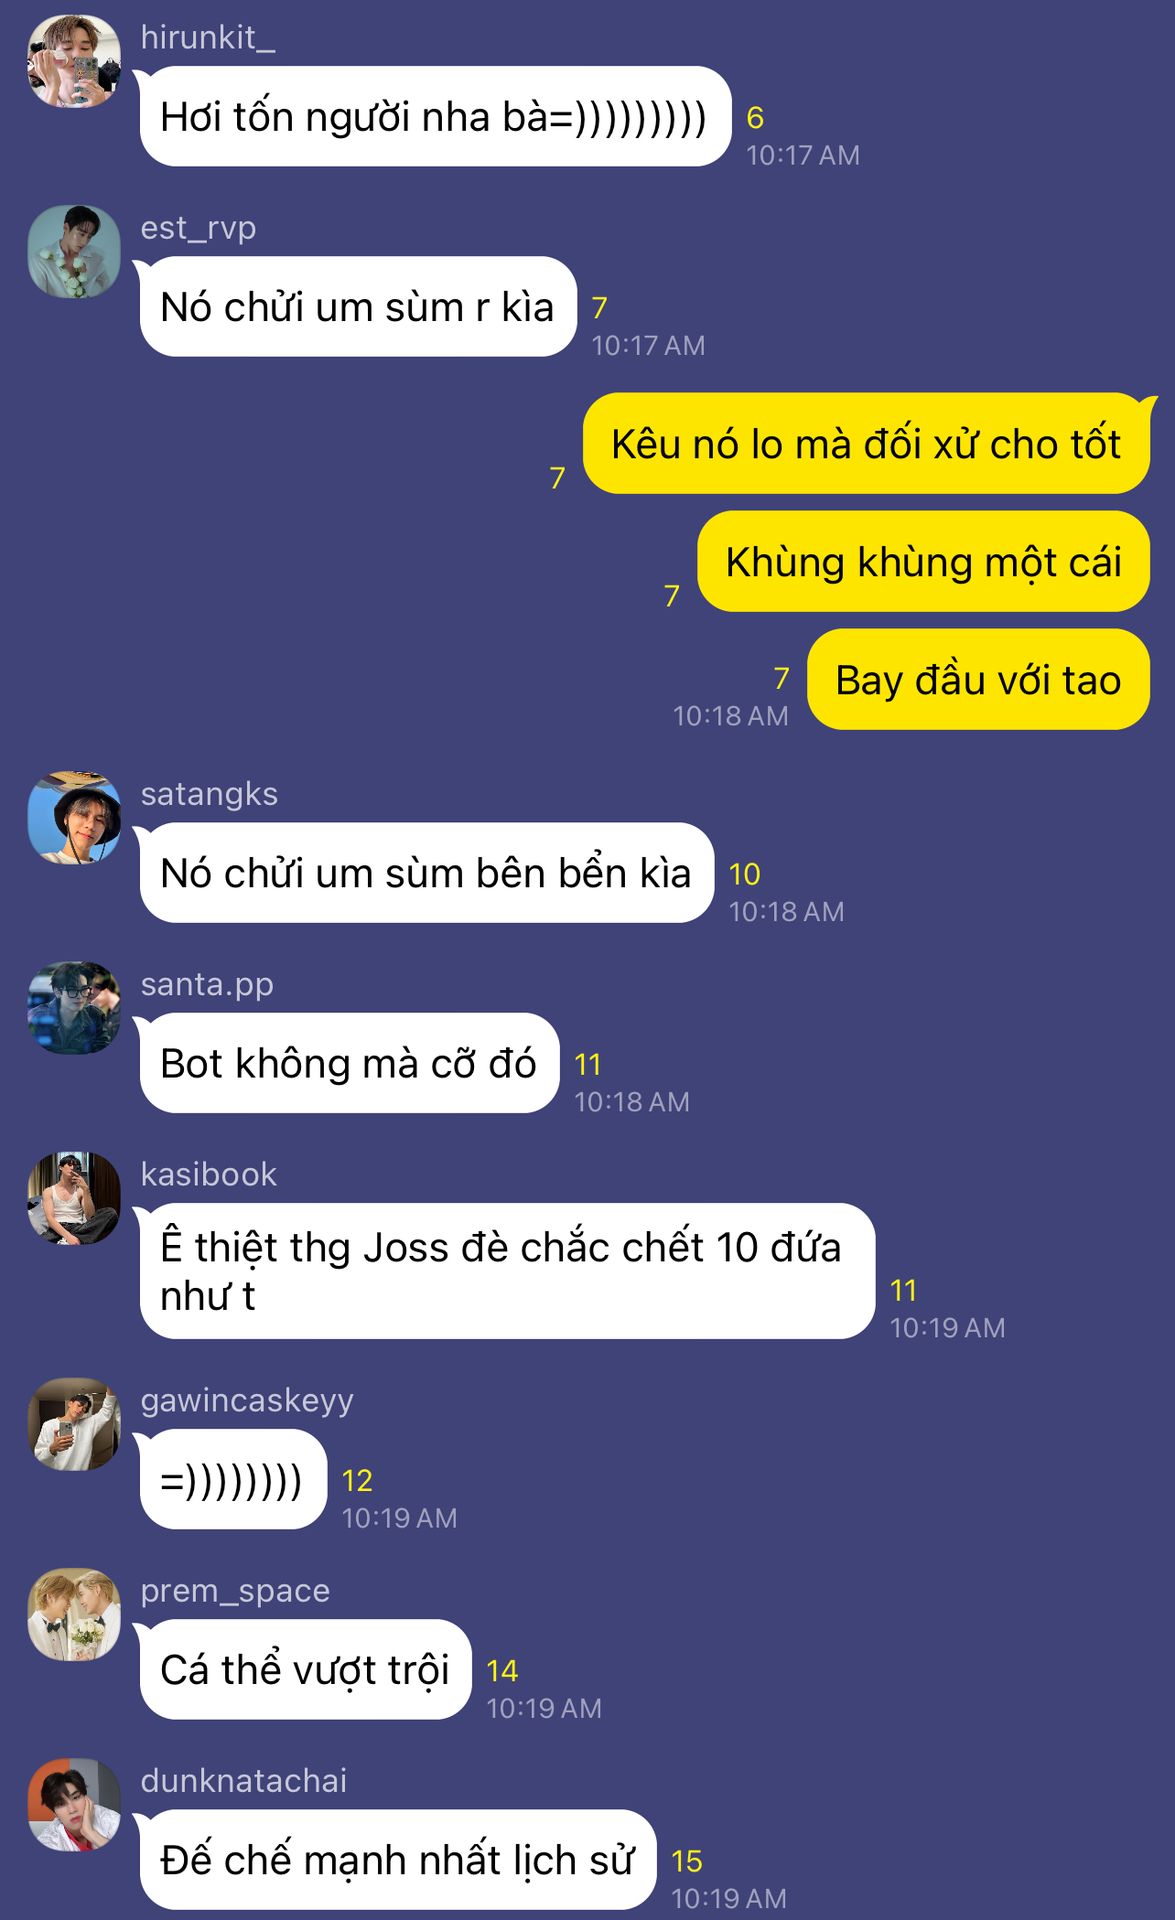Click the username dunknatachai
1175x1920 pixels.
point(244,1780)
